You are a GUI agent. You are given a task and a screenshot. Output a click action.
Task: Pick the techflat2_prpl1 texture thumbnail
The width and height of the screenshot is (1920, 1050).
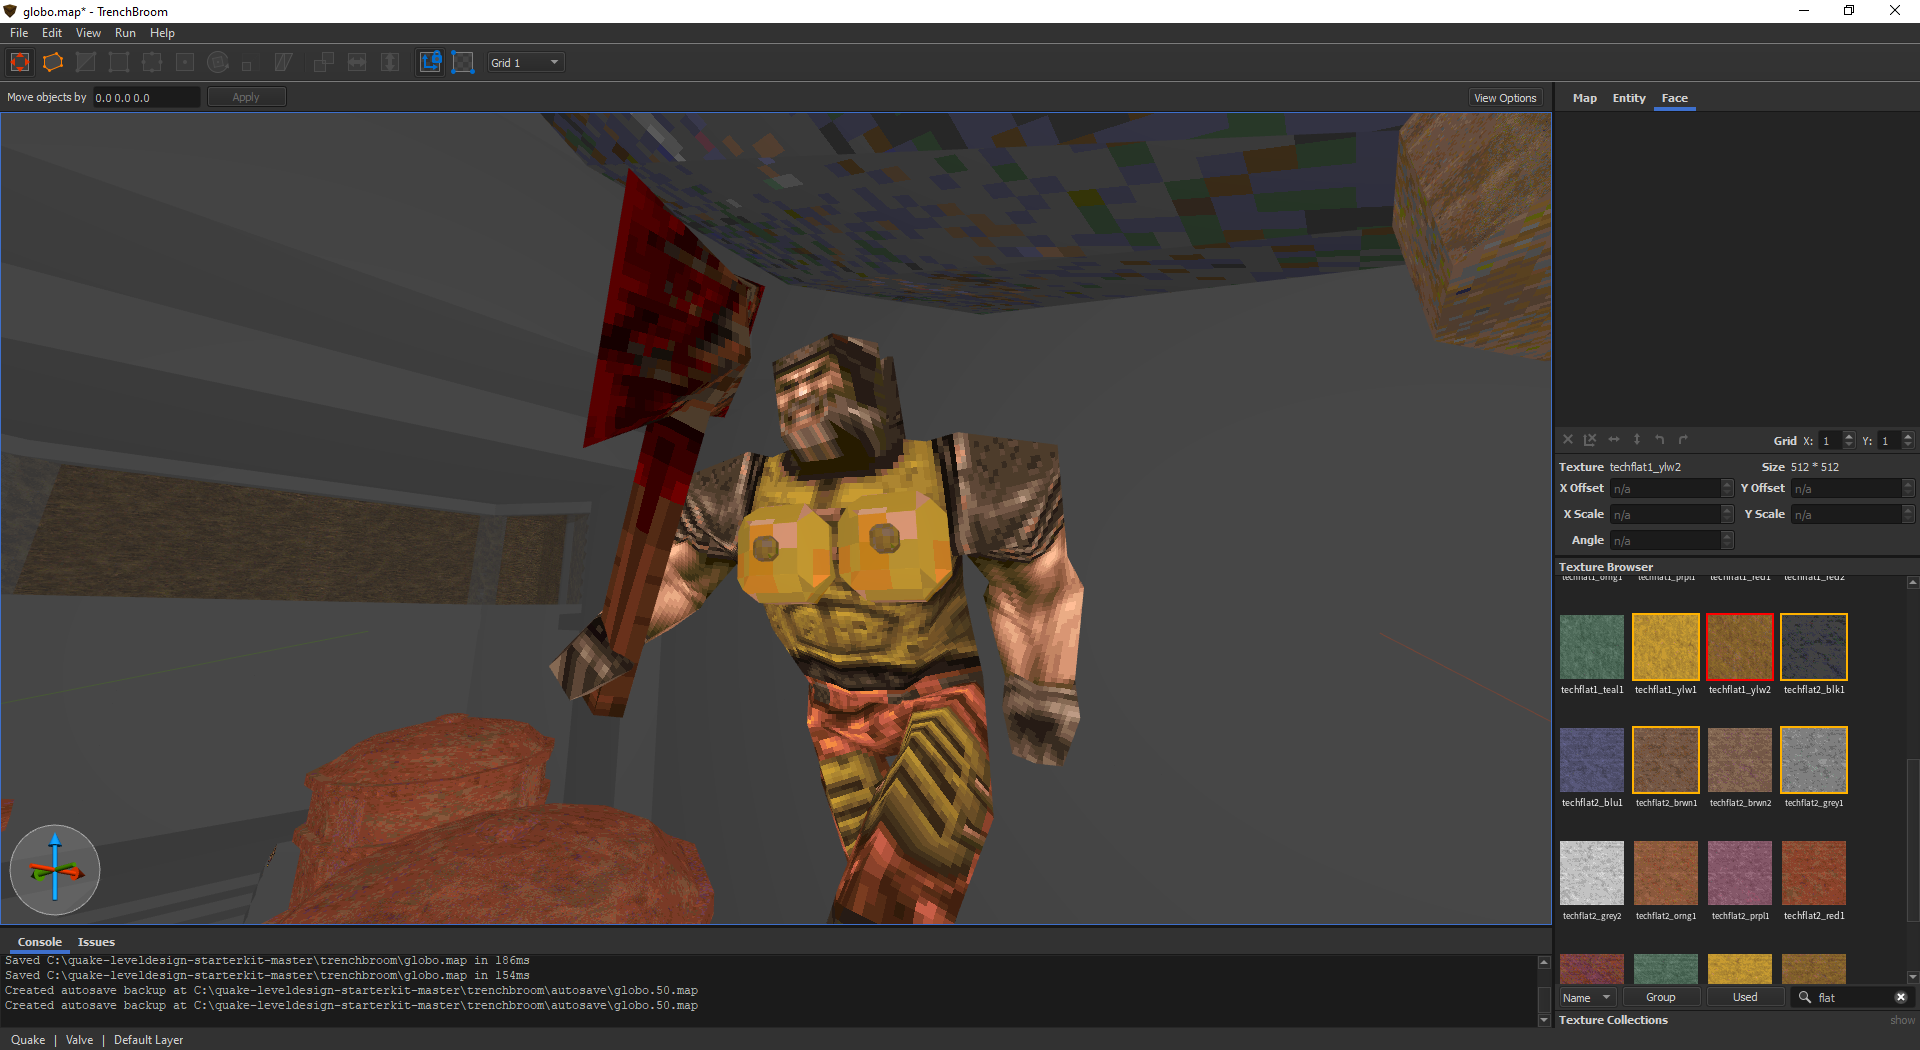pyautogui.click(x=1740, y=873)
